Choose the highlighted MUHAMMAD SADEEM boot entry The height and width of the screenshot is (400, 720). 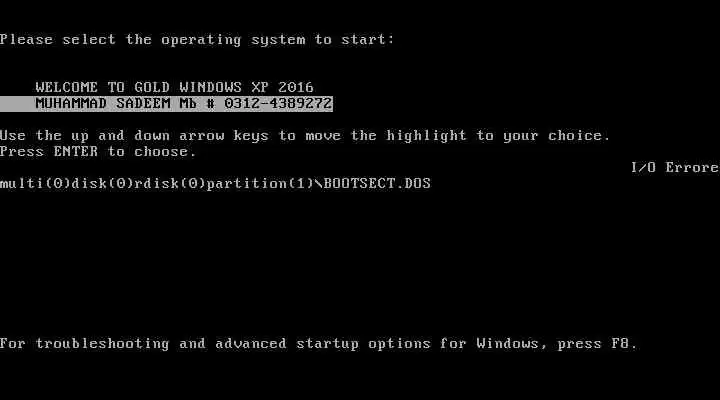(166, 104)
